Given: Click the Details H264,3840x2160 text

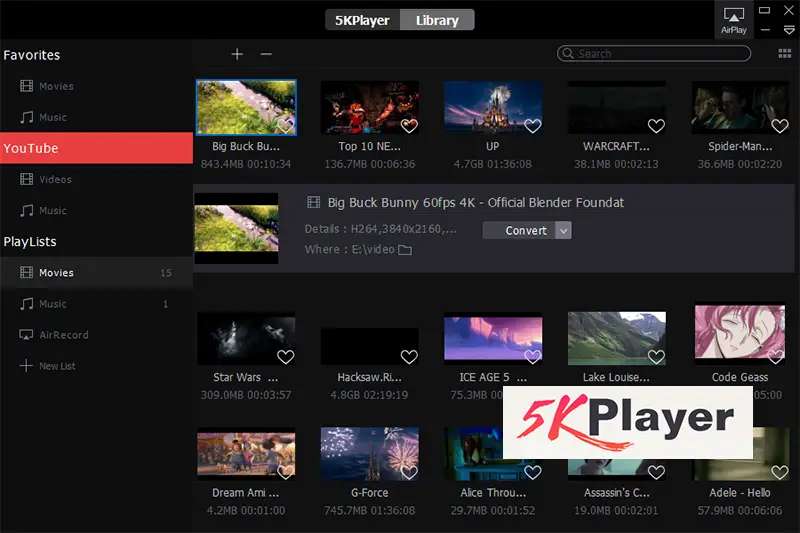Looking at the screenshot, I should click(x=381, y=229).
